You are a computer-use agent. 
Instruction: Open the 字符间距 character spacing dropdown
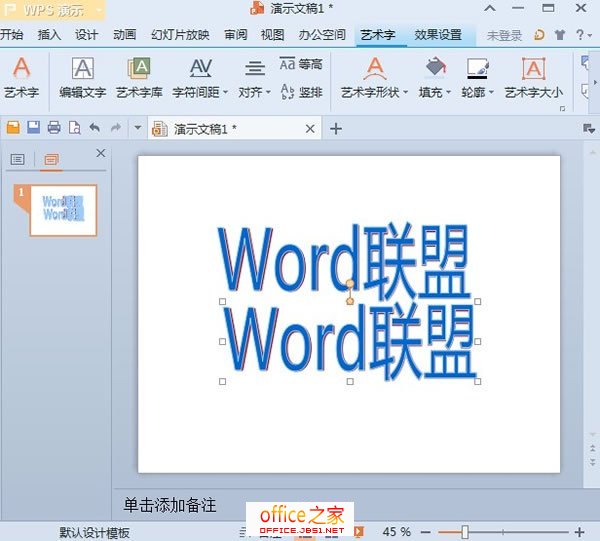coord(200,78)
